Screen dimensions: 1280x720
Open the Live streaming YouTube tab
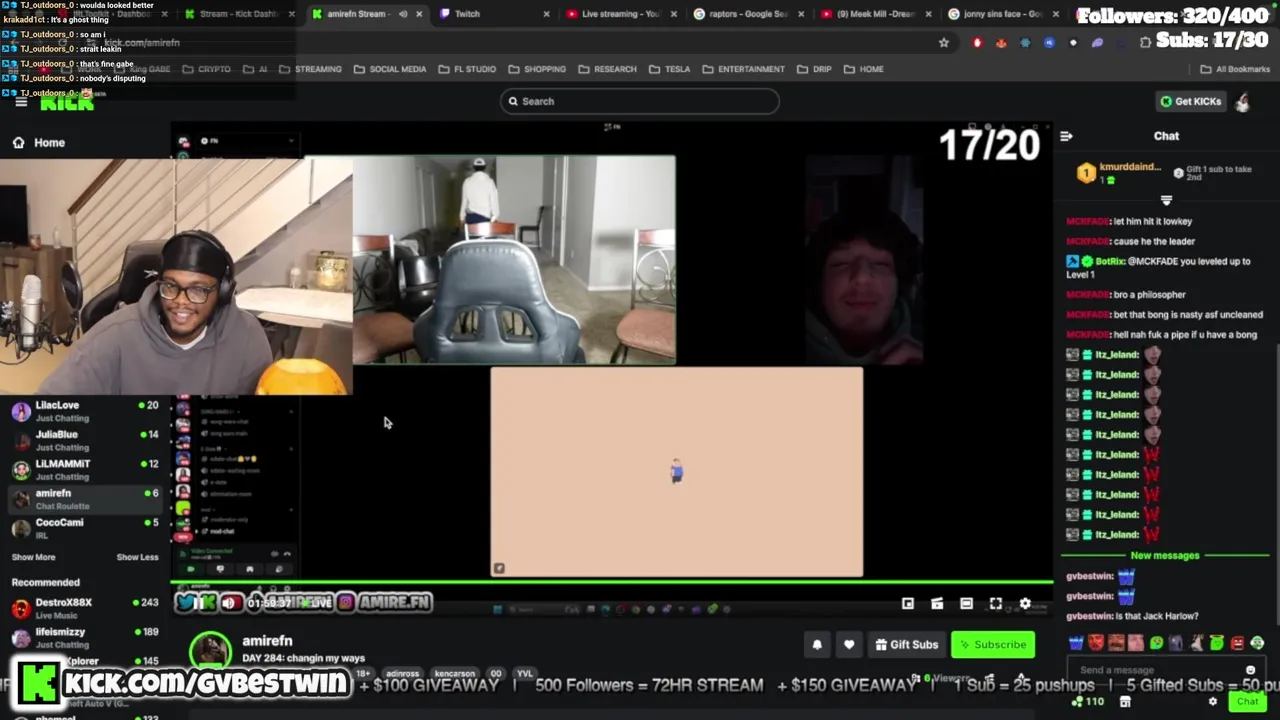coord(622,14)
